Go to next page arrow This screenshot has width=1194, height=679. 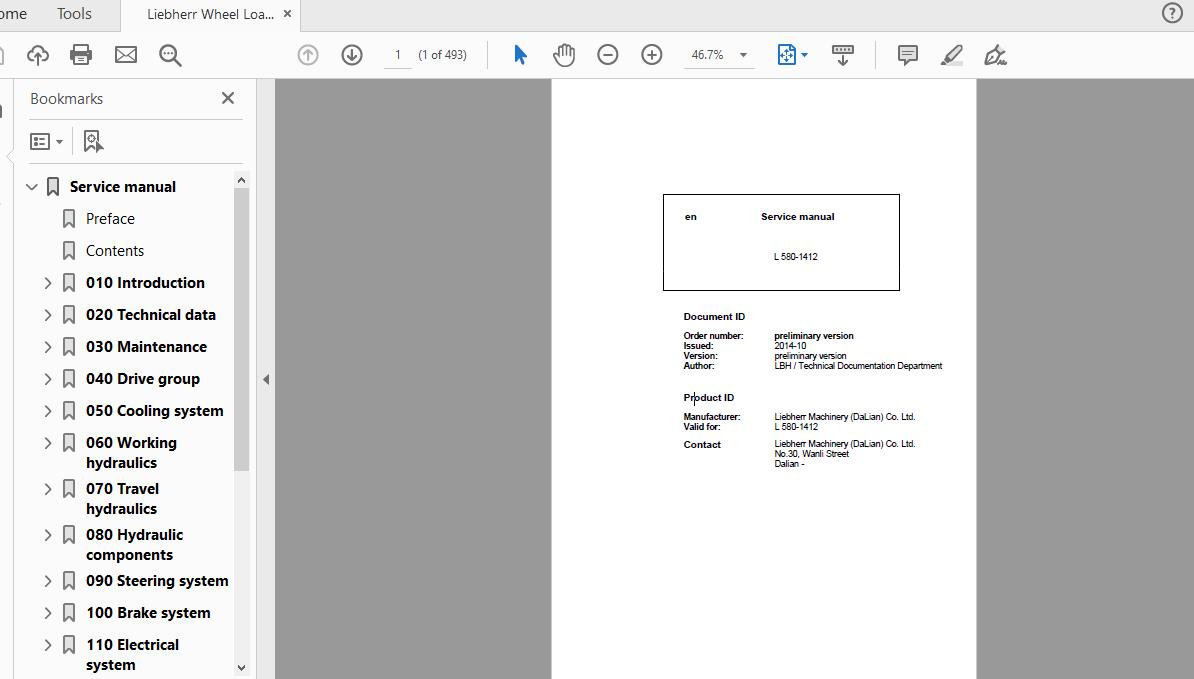(x=352, y=55)
